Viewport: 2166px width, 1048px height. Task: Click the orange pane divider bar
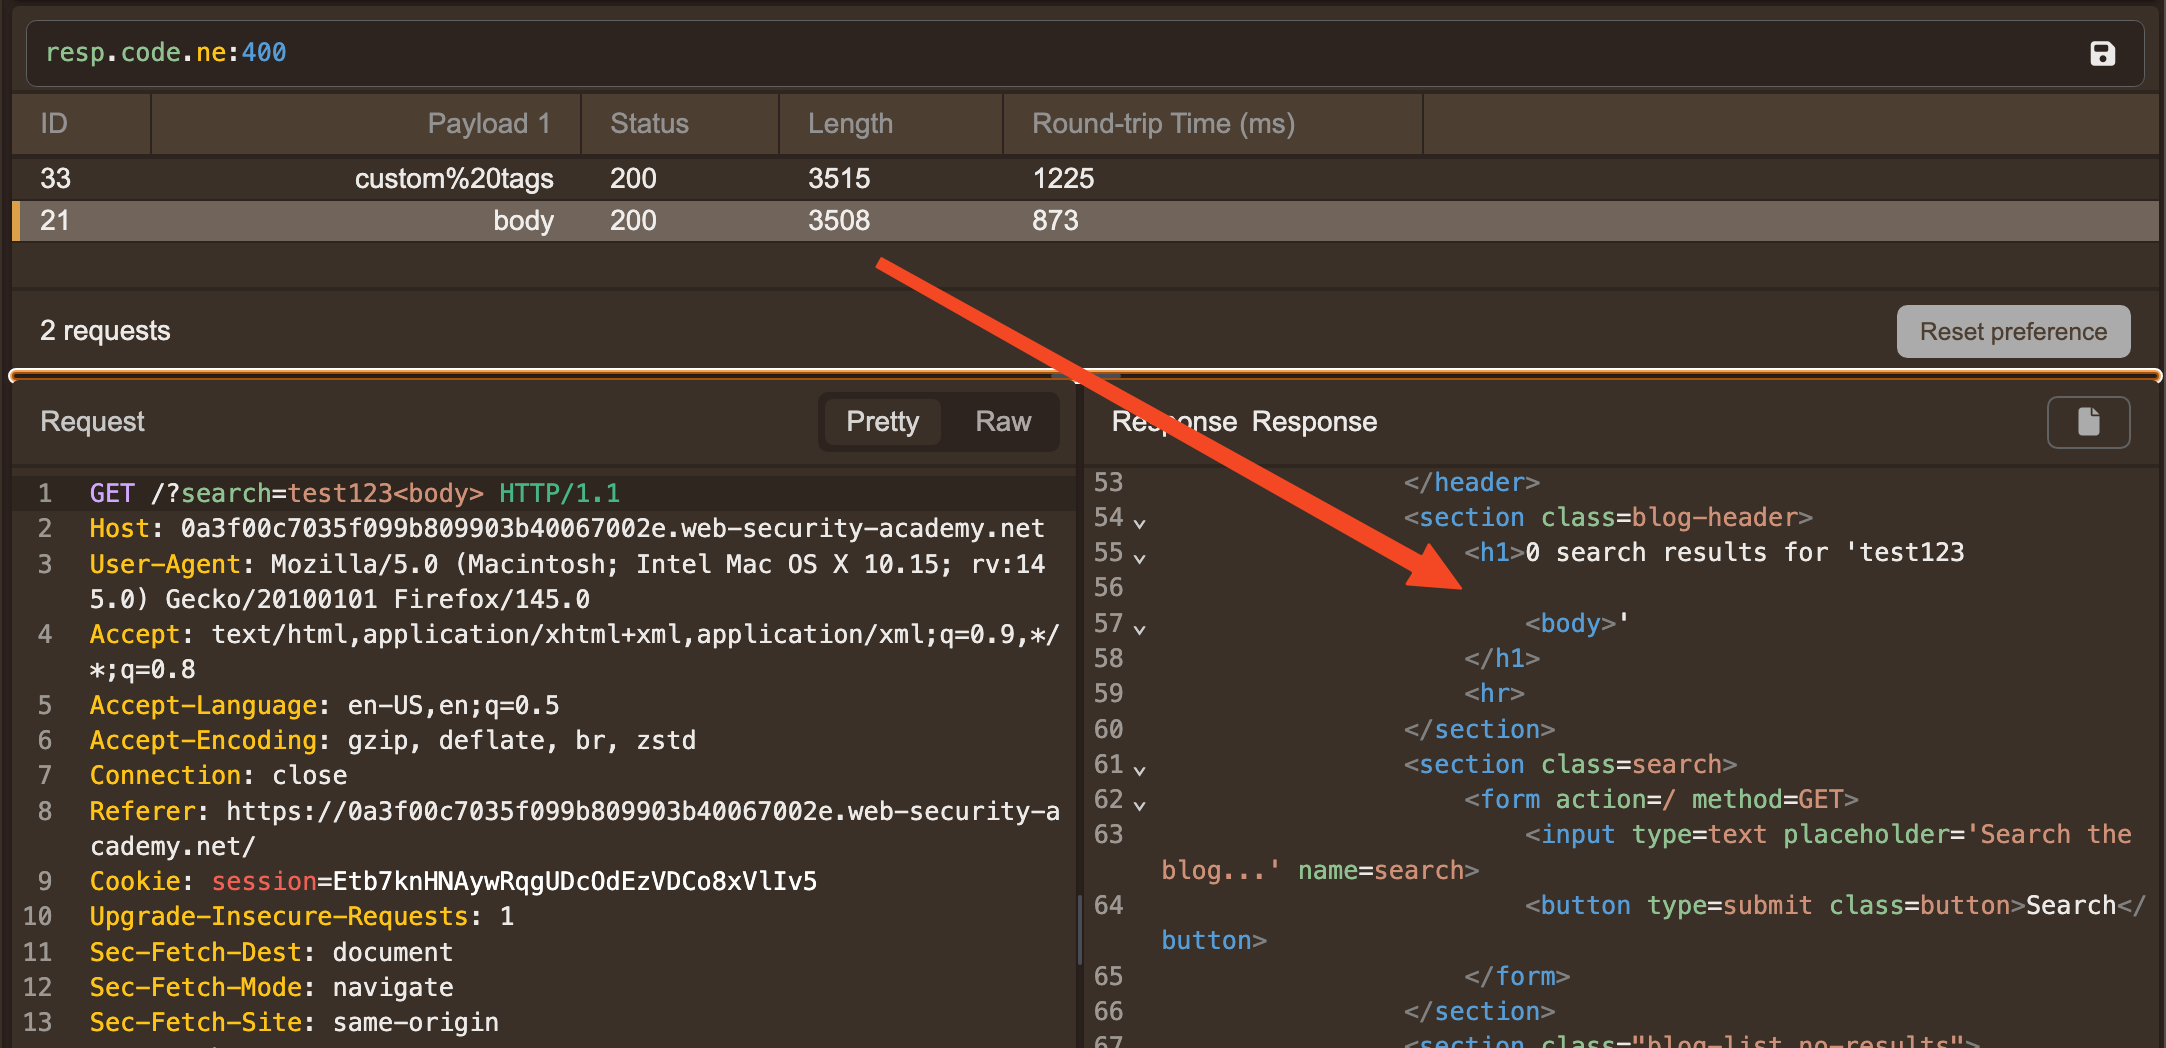click(x=600, y=376)
